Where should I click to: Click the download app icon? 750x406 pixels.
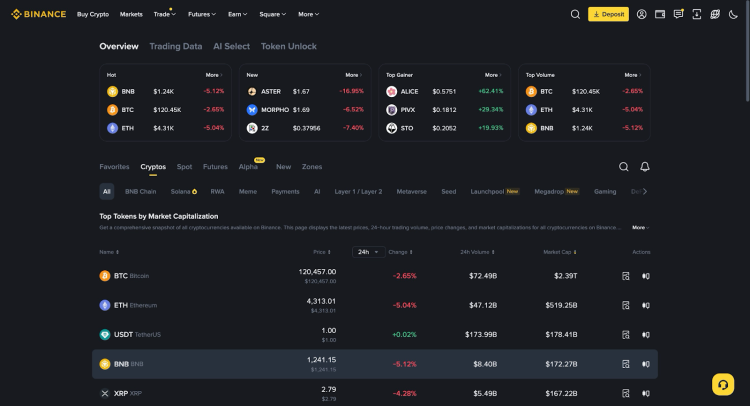697,14
